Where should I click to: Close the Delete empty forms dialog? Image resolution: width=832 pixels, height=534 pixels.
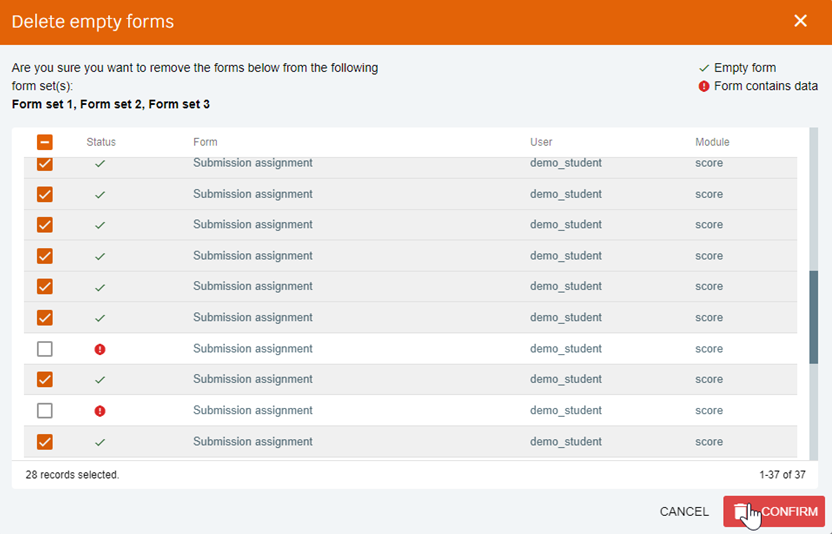[800, 21]
